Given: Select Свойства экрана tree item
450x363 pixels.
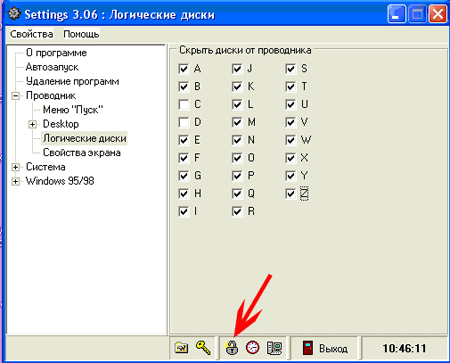Looking at the screenshot, I should pyautogui.click(x=82, y=153).
